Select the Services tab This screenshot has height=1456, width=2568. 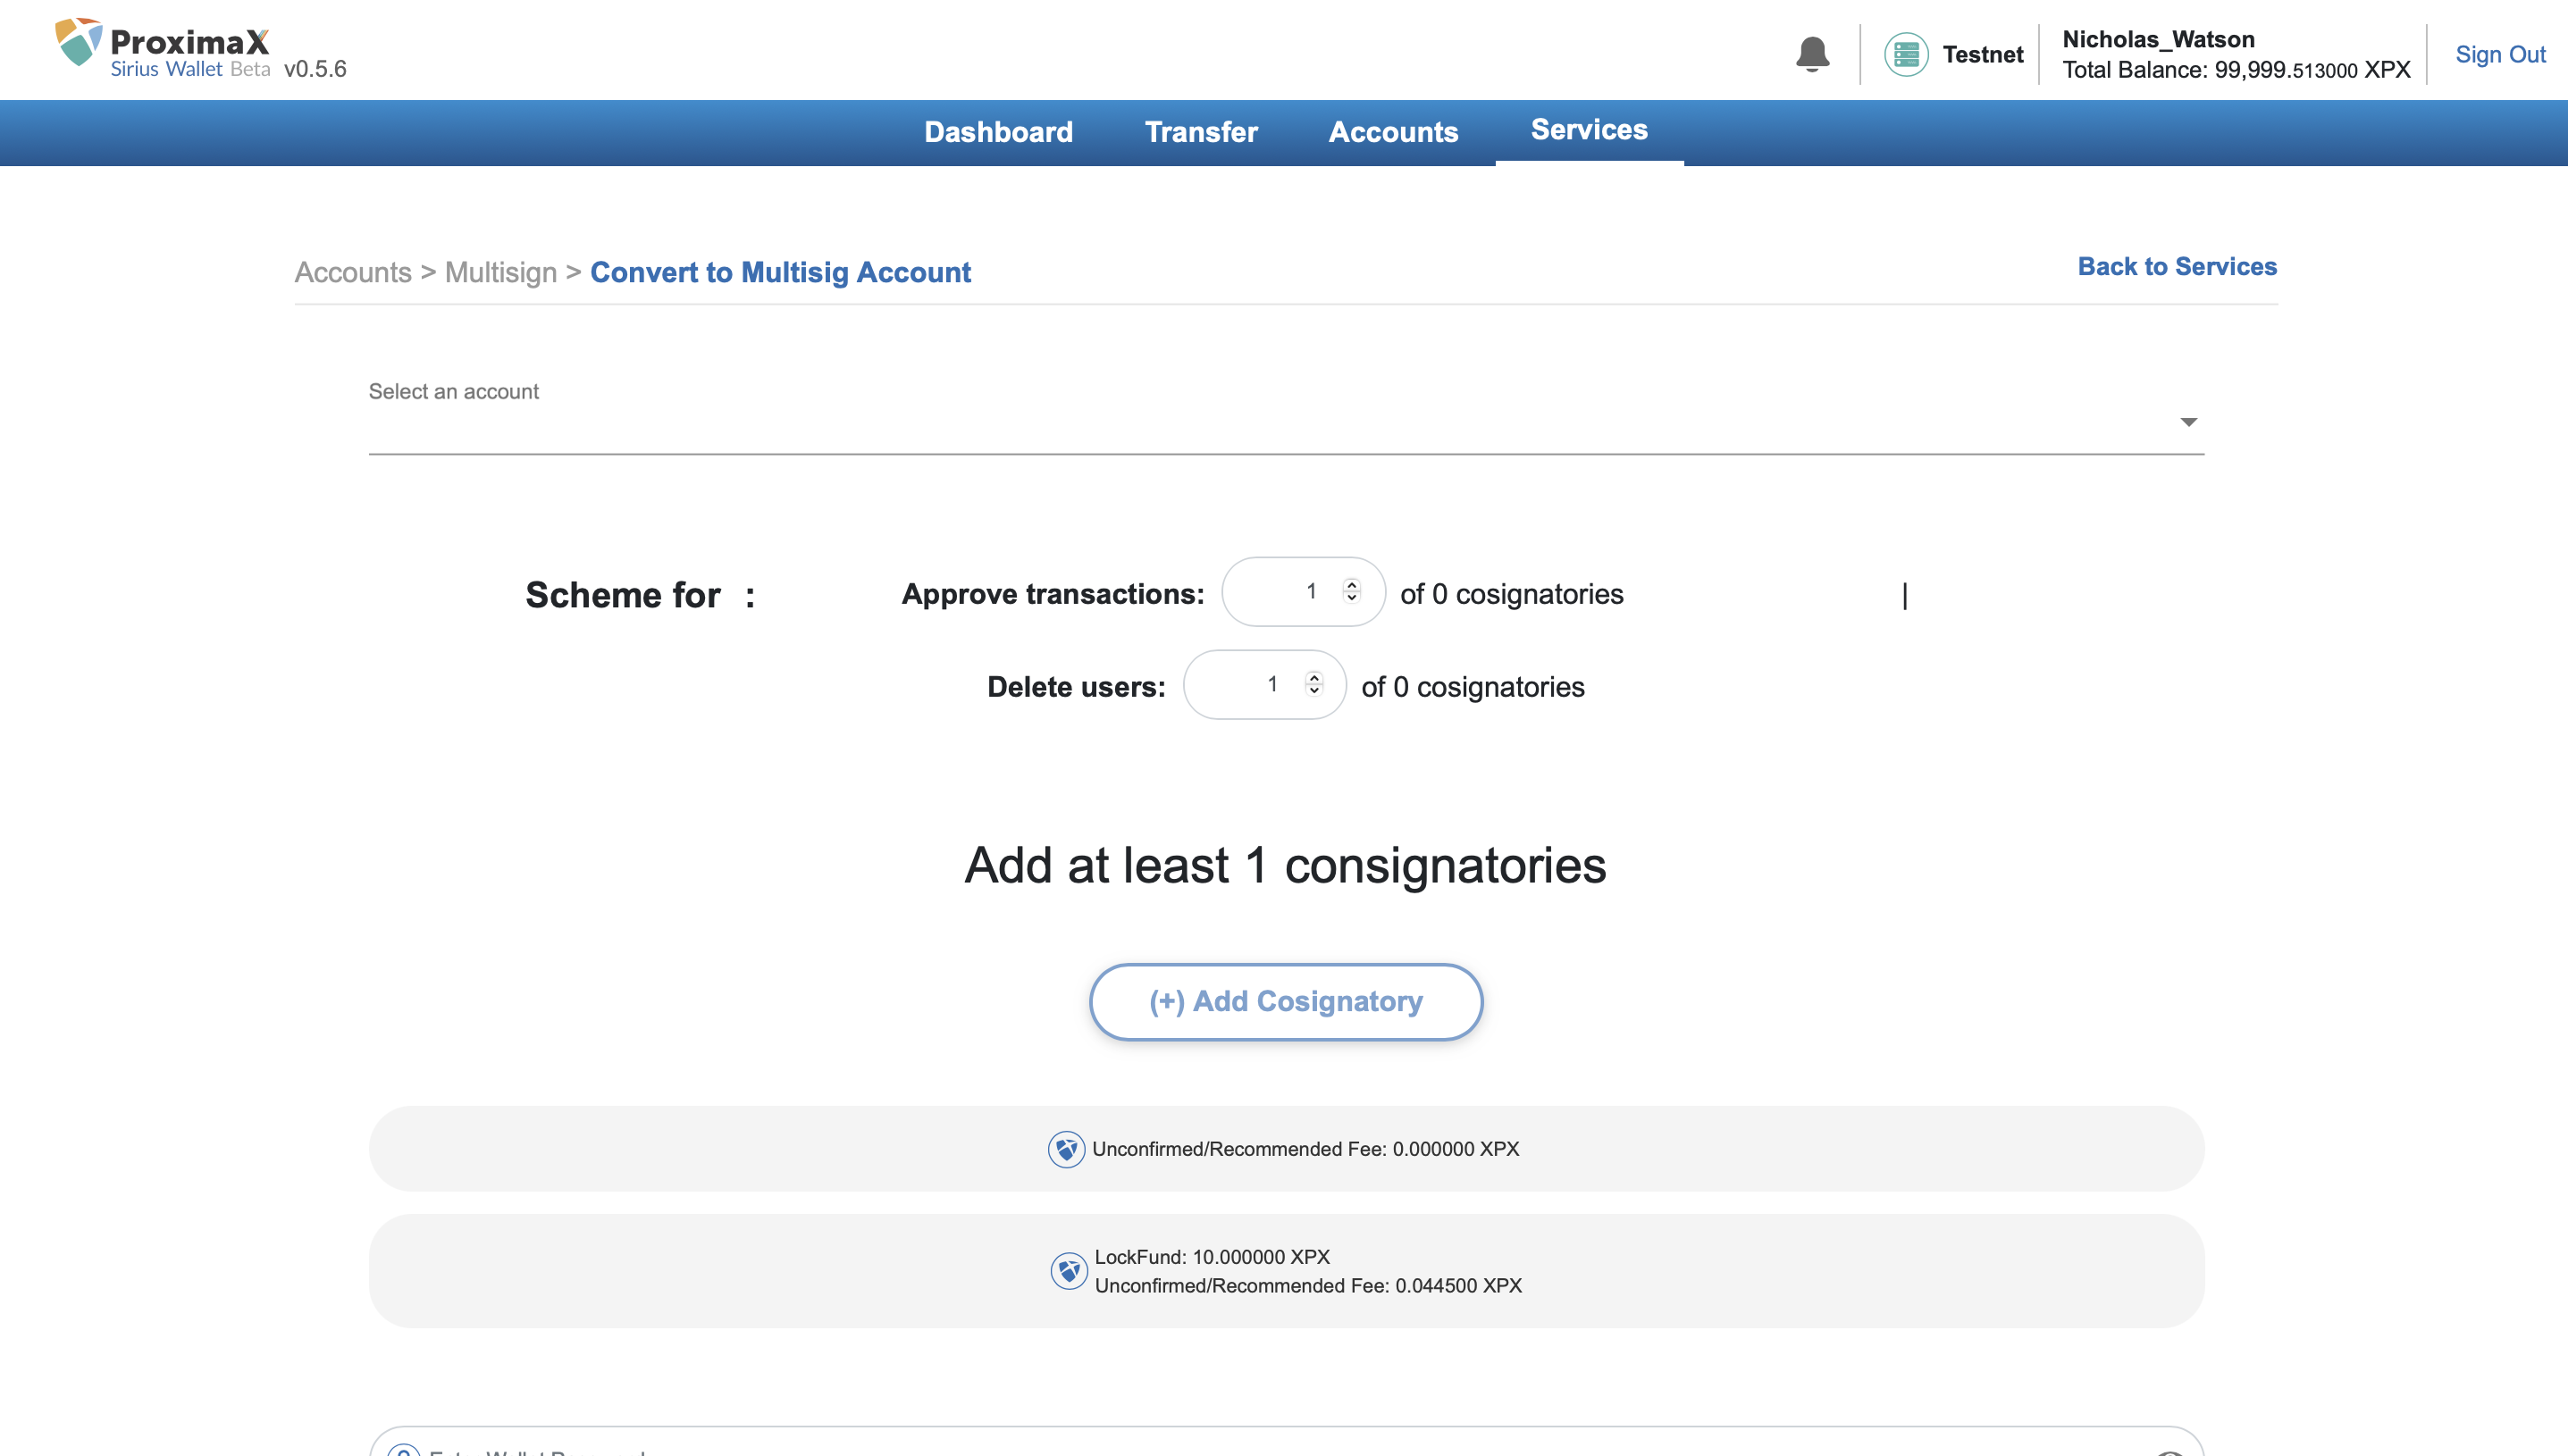[1588, 130]
